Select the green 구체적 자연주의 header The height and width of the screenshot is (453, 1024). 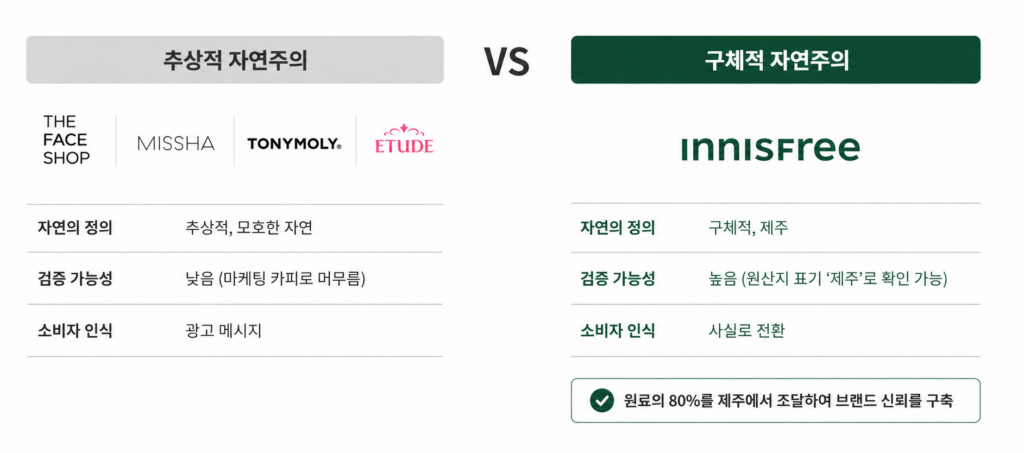click(x=775, y=59)
